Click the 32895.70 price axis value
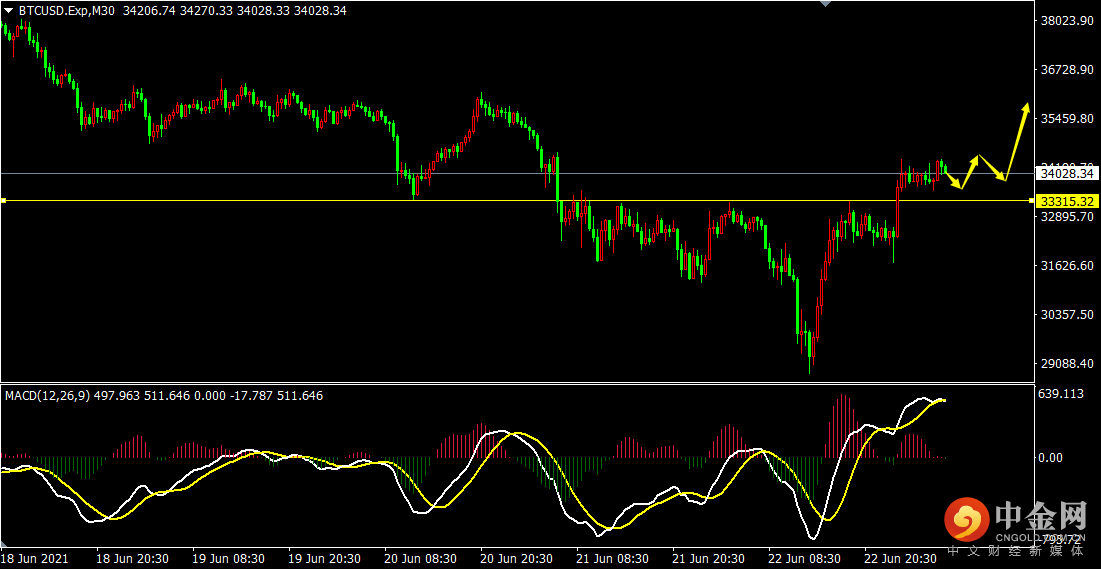Image resolution: width=1101 pixels, height=569 pixels. (x=1067, y=217)
